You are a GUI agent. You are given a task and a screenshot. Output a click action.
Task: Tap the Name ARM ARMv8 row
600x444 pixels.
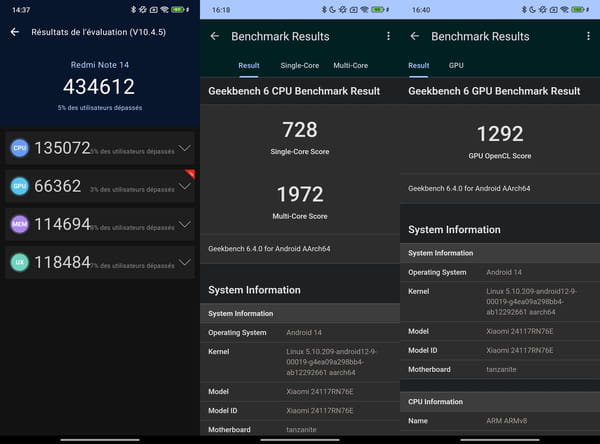tap(500, 421)
